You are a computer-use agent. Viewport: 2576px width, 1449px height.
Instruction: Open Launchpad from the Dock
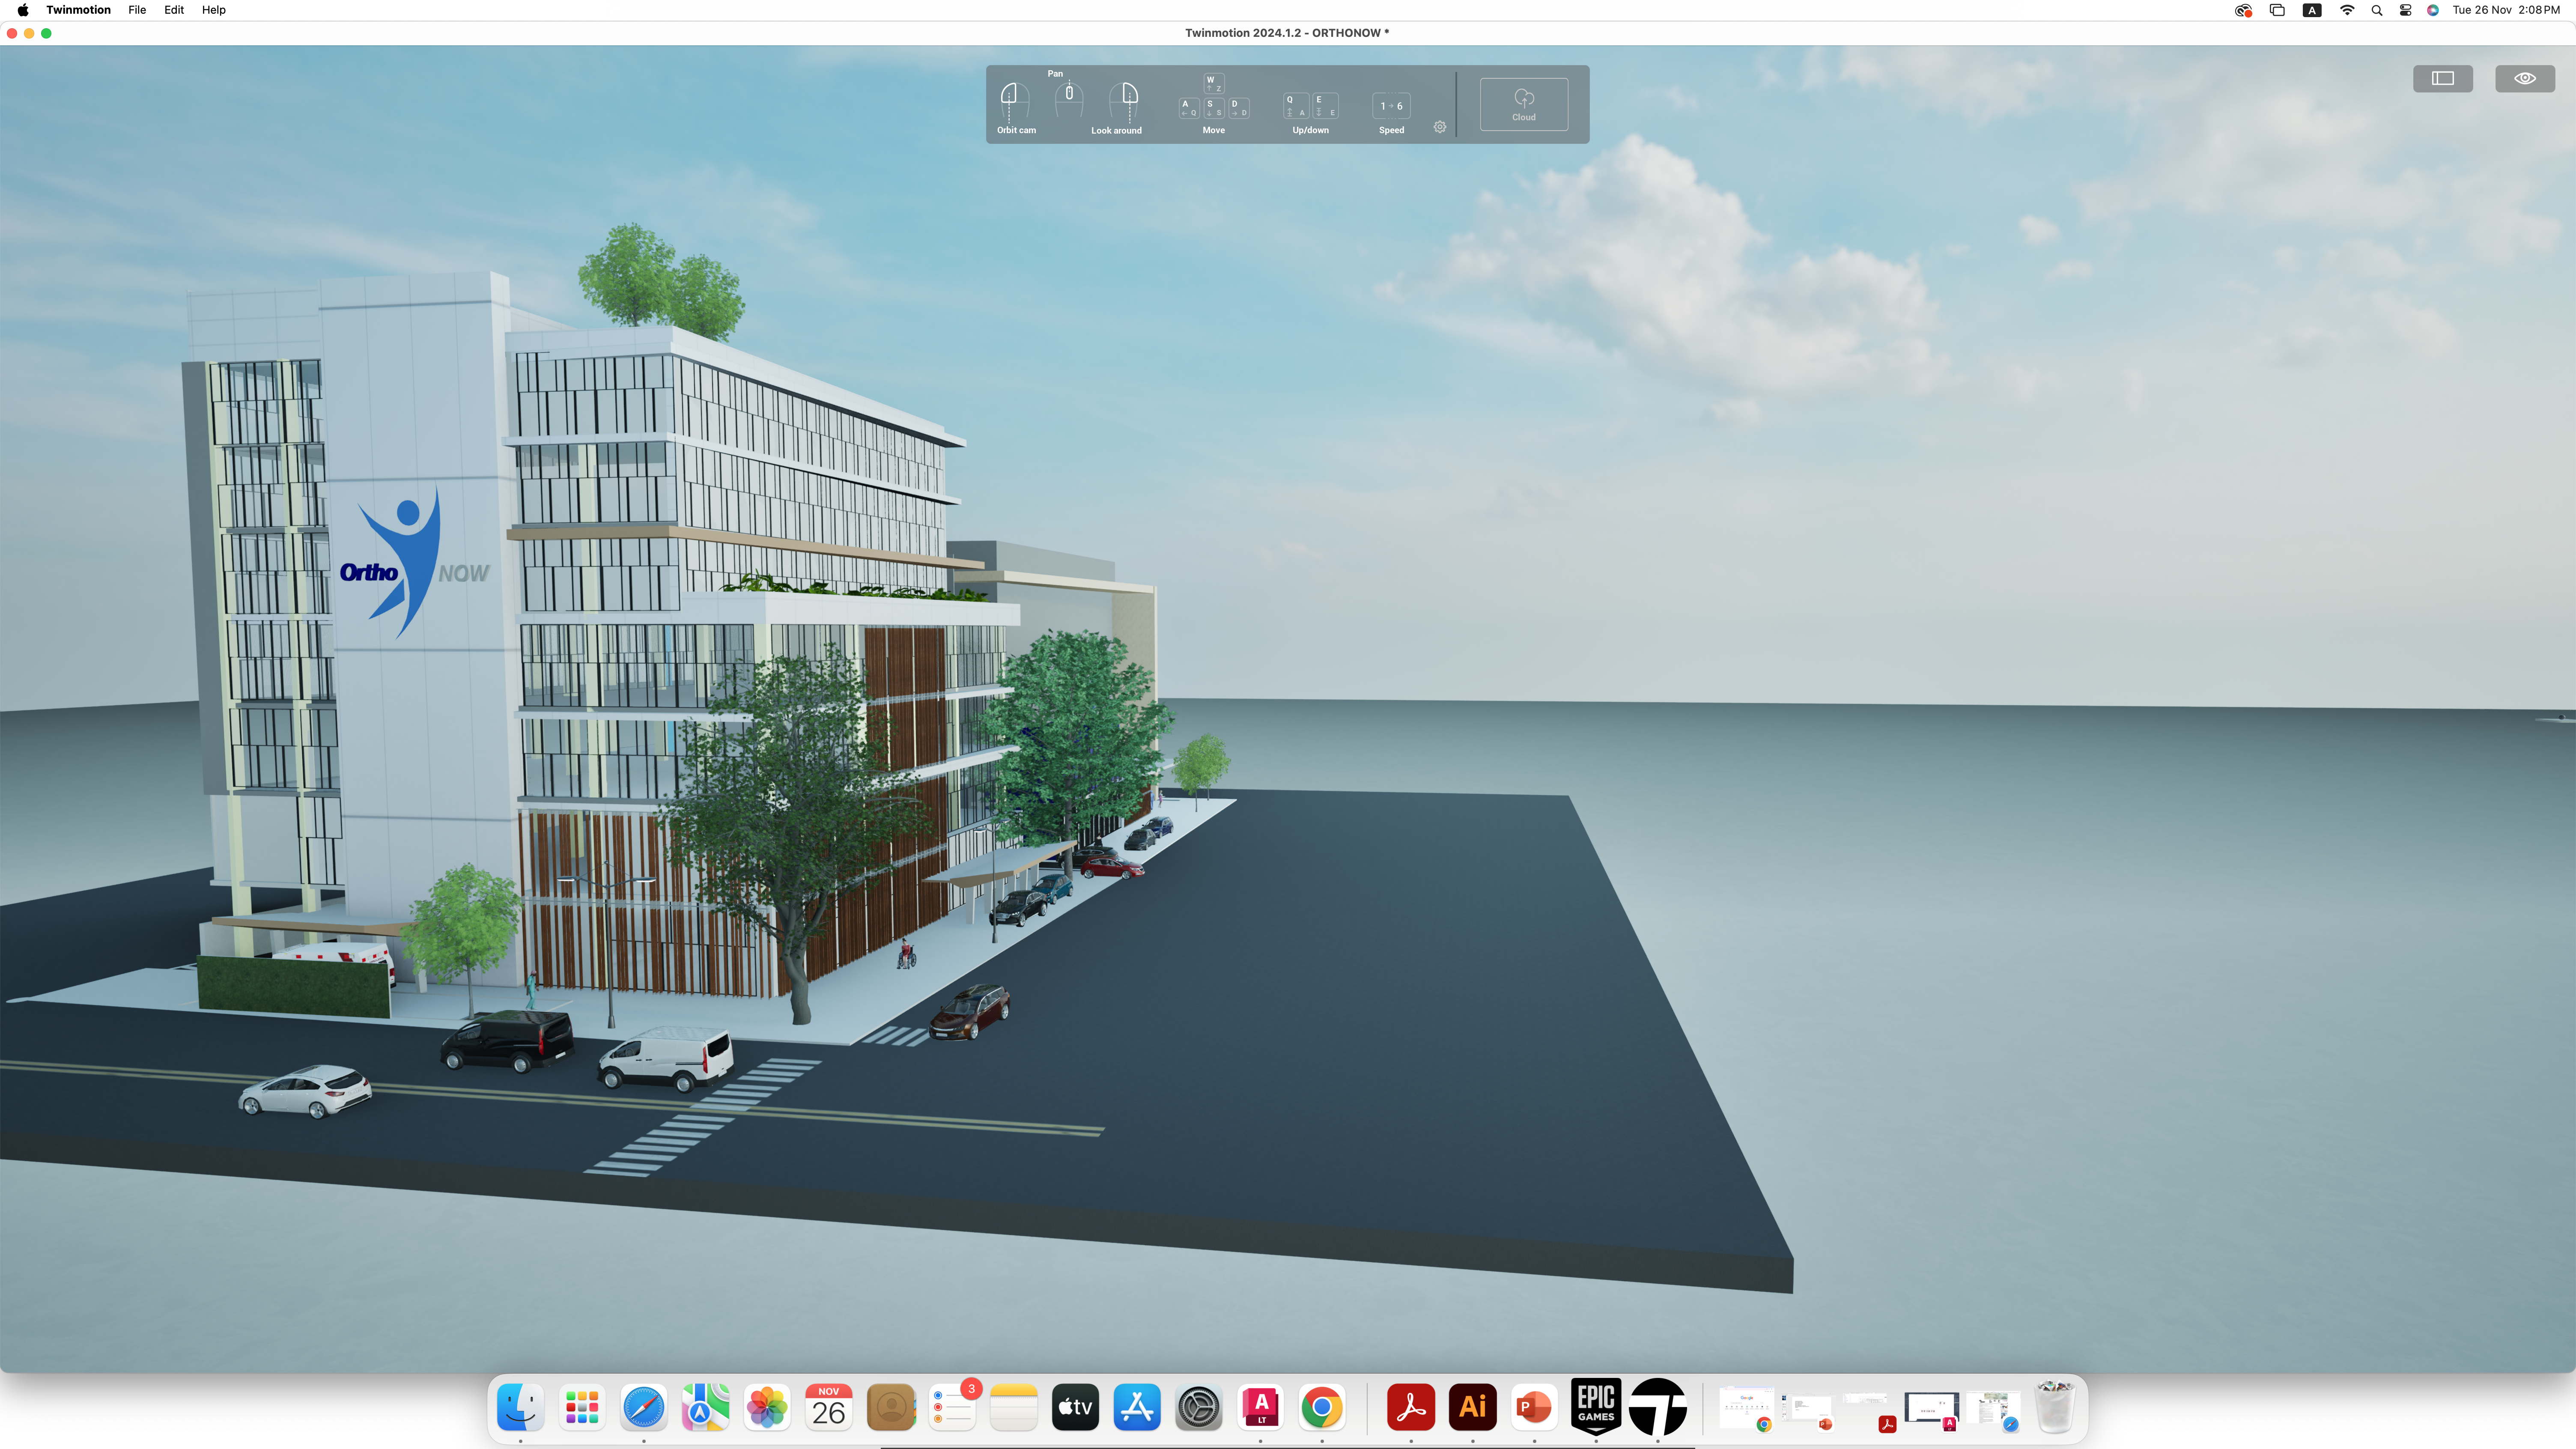(582, 1407)
